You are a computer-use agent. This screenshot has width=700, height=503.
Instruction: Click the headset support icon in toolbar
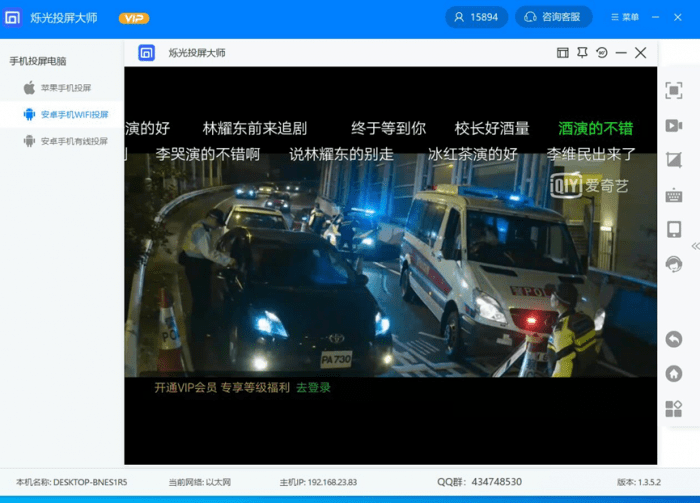[674, 264]
